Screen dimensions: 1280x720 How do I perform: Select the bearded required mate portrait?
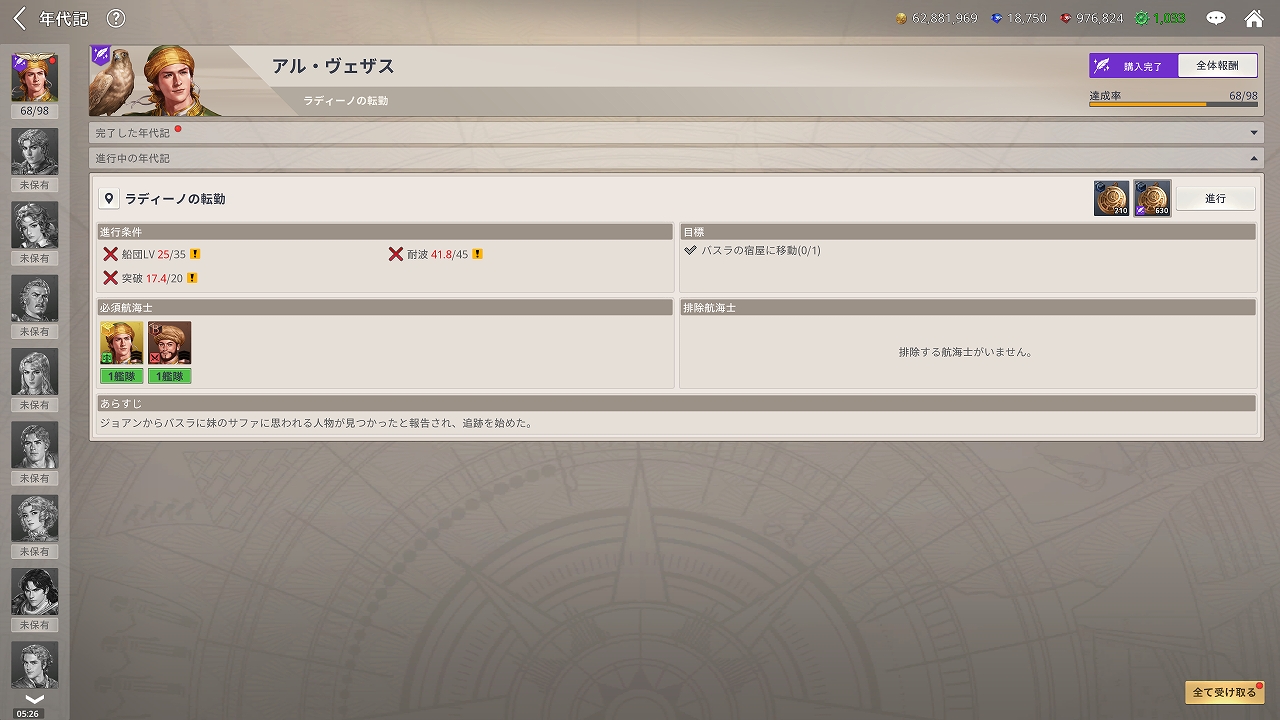pyautogui.click(x=169, y=343)
